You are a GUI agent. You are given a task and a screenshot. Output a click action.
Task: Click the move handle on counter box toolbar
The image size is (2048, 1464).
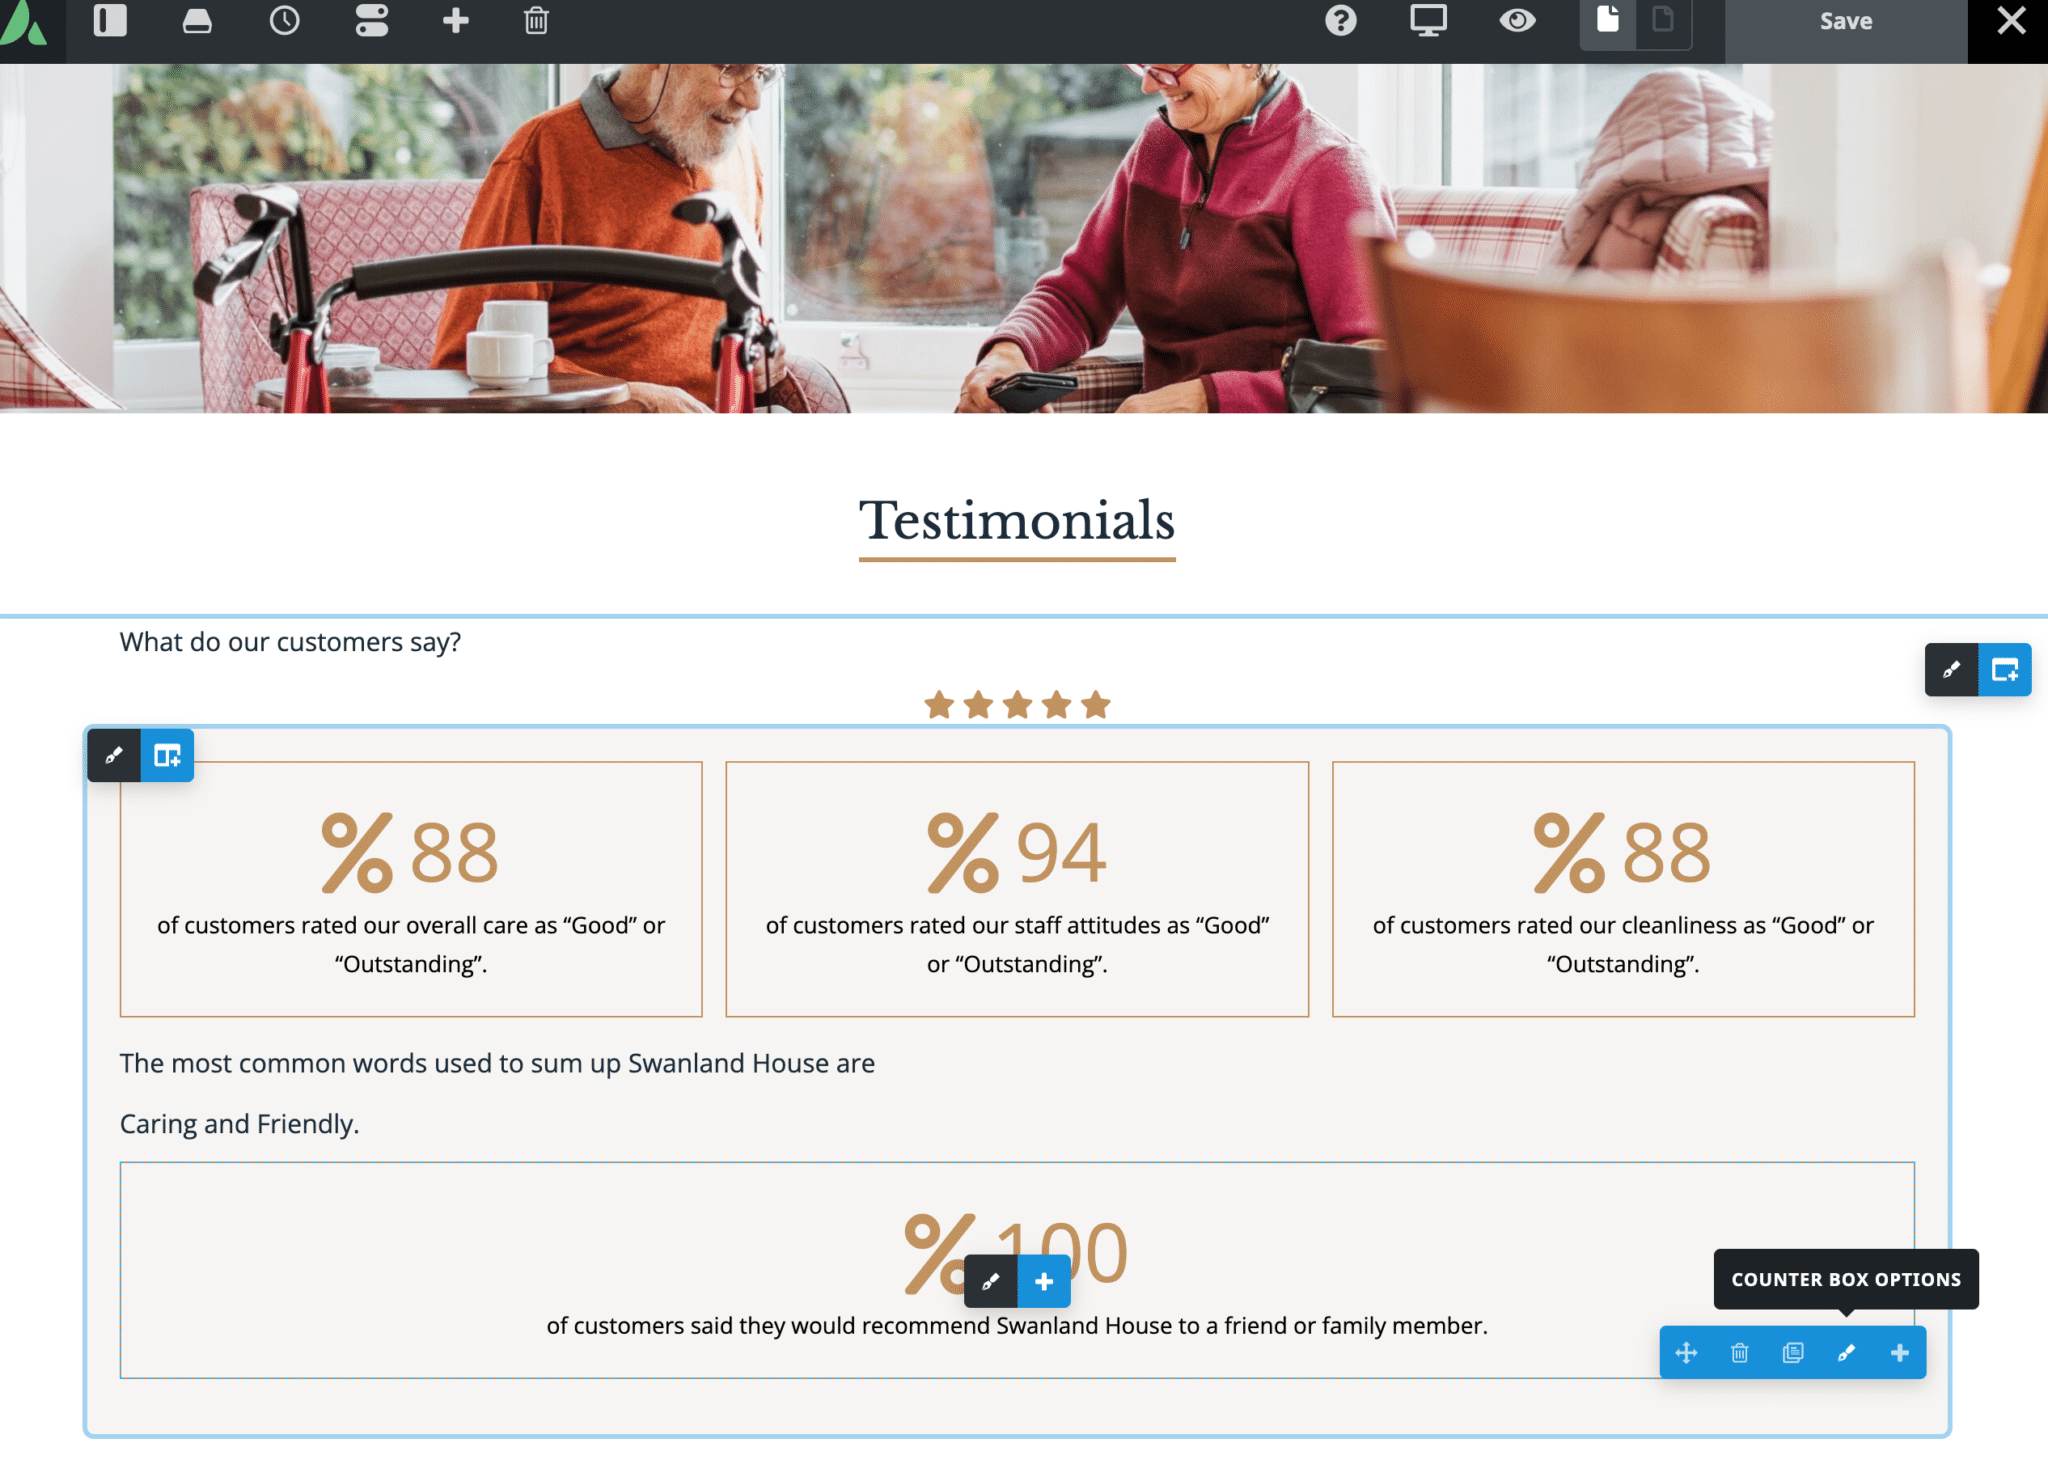pyautogui.click(x=1686, y=1353)
